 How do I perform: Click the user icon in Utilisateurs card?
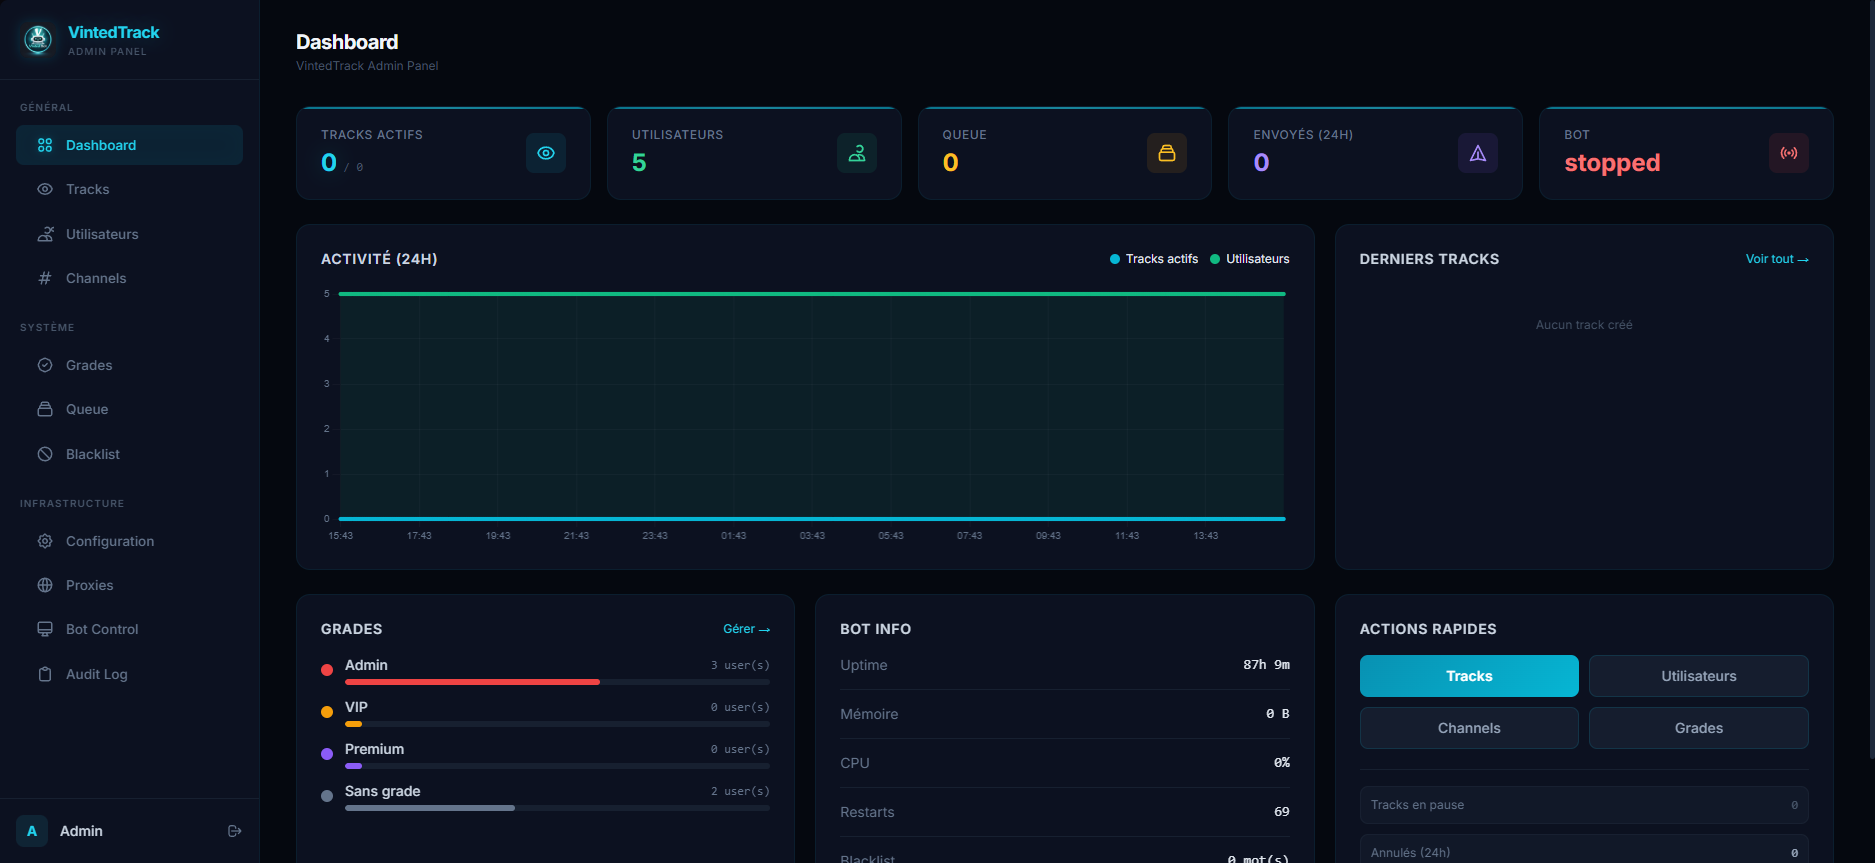click(857, 153)
